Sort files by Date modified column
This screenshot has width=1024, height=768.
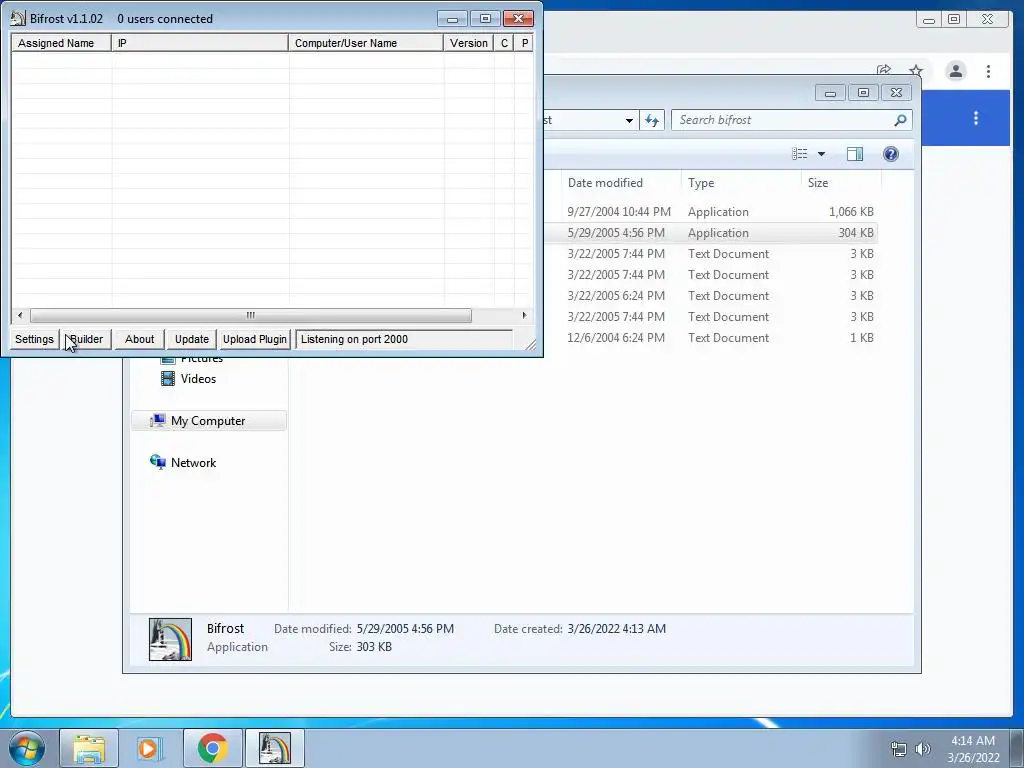pos(605,183)
